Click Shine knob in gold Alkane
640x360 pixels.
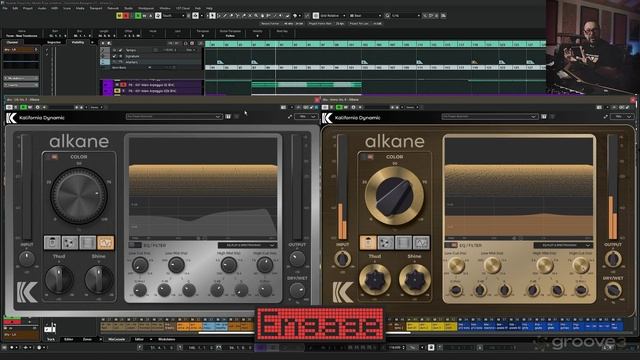(x=414, y=280)
